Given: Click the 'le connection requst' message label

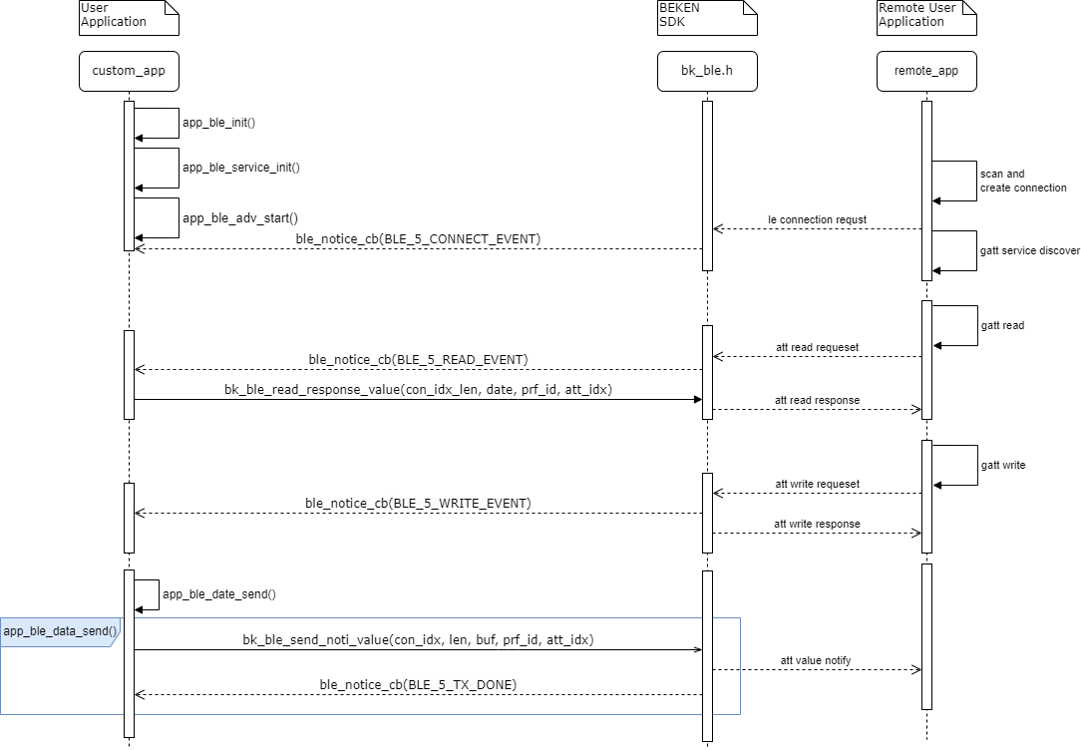Looking at the screenshot, I should pyautogui.click(x=817, y=219).
